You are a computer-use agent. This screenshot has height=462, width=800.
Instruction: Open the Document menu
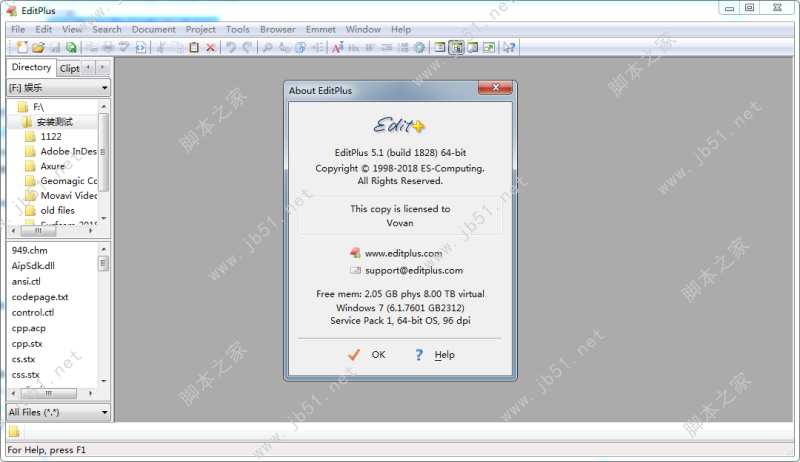click(x=154, y=30)
